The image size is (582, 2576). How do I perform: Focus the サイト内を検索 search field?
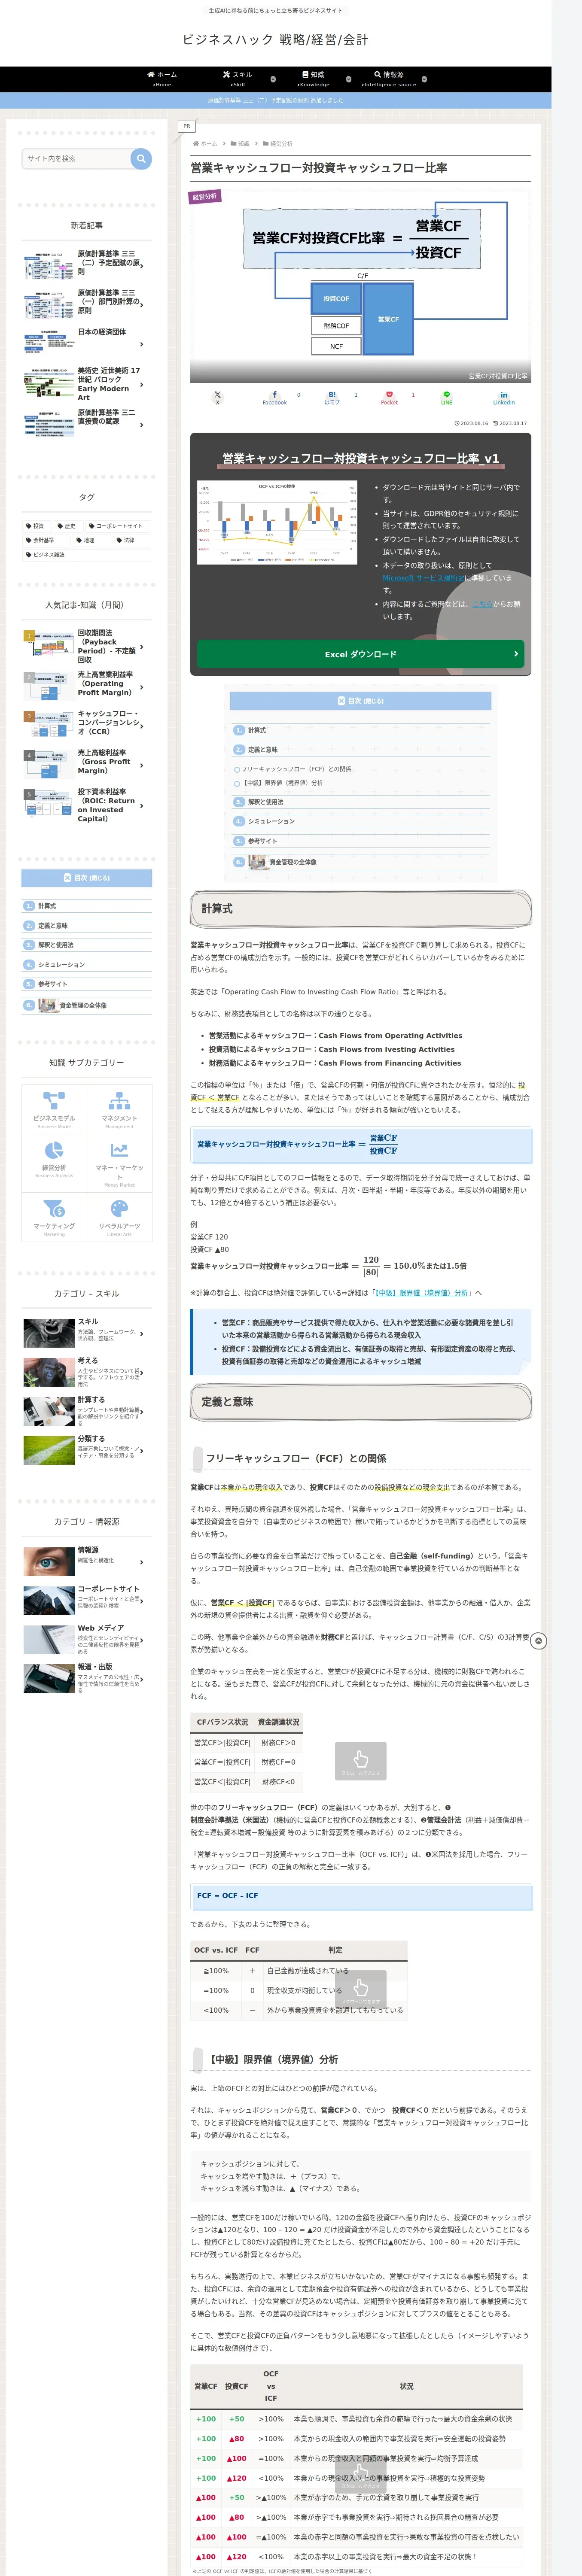[x=76, y=158]
